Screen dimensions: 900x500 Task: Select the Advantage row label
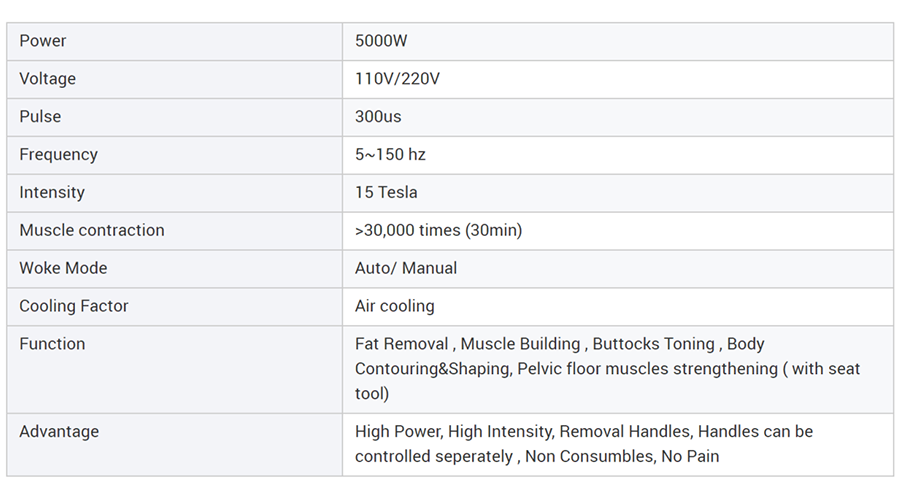[x=59, y=432]
